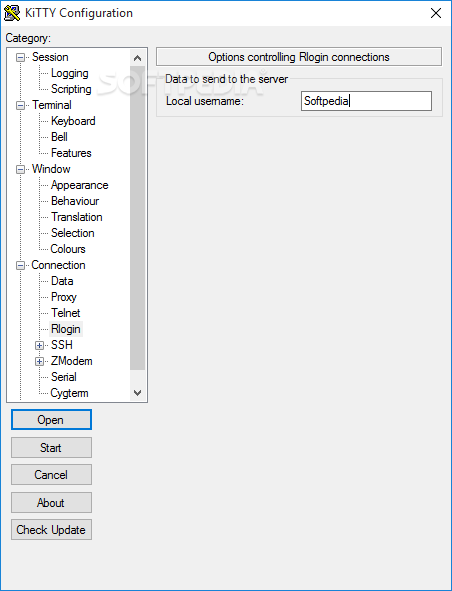Open the Scripting category
The height and width of the screenshot is (591, 452).
click(x=71, y=89)
